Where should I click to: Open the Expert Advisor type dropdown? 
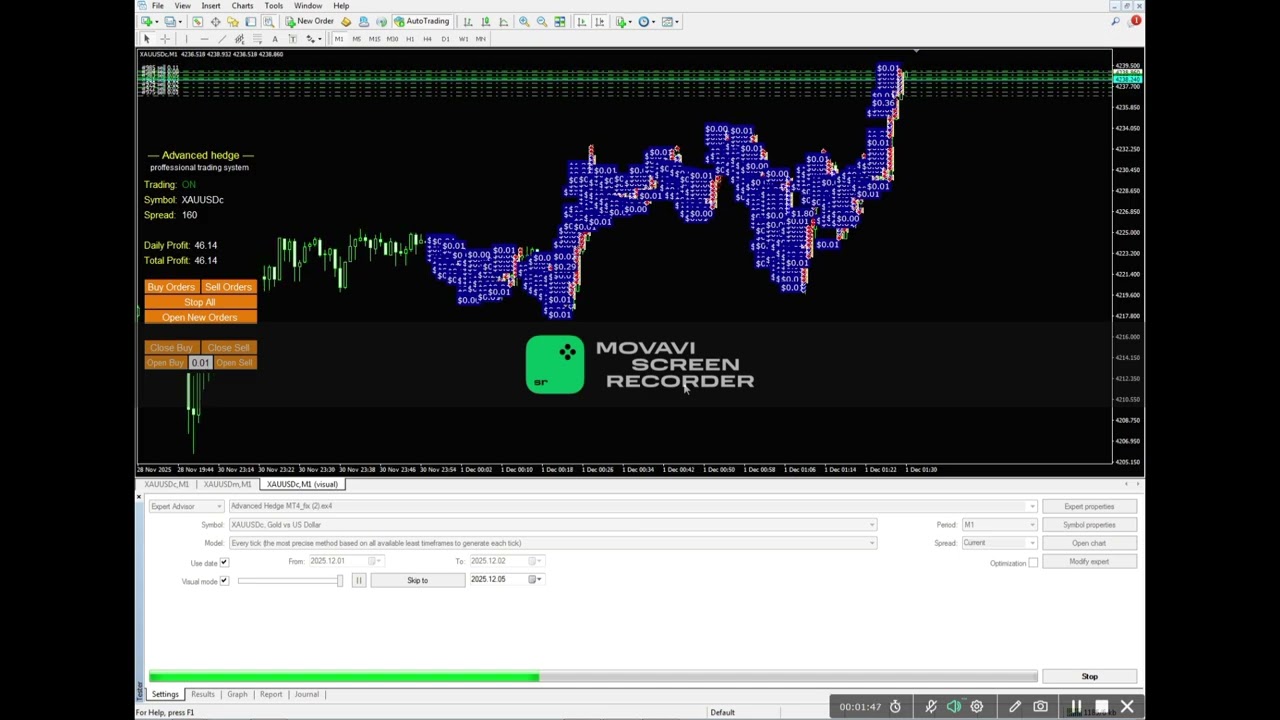click(x=186, y=506)
